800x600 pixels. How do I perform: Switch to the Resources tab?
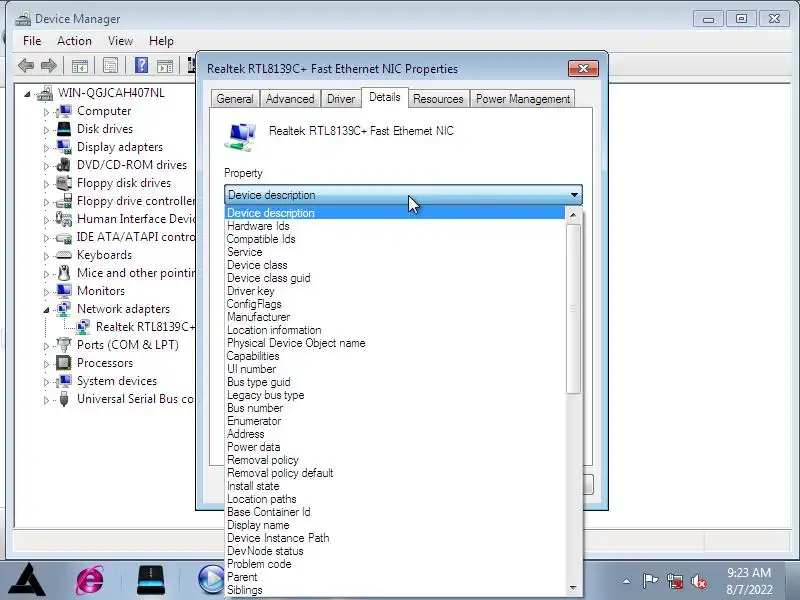pos(438,98)
